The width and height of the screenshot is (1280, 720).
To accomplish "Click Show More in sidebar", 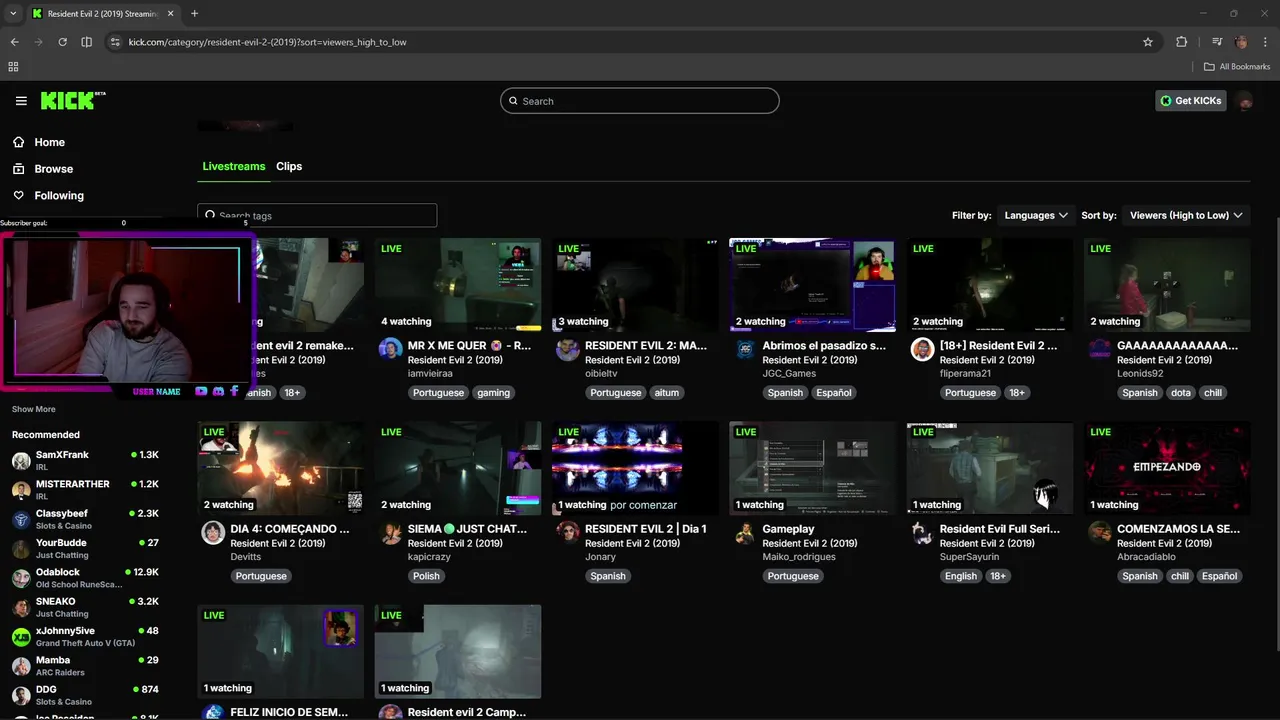I will (34, 409).
